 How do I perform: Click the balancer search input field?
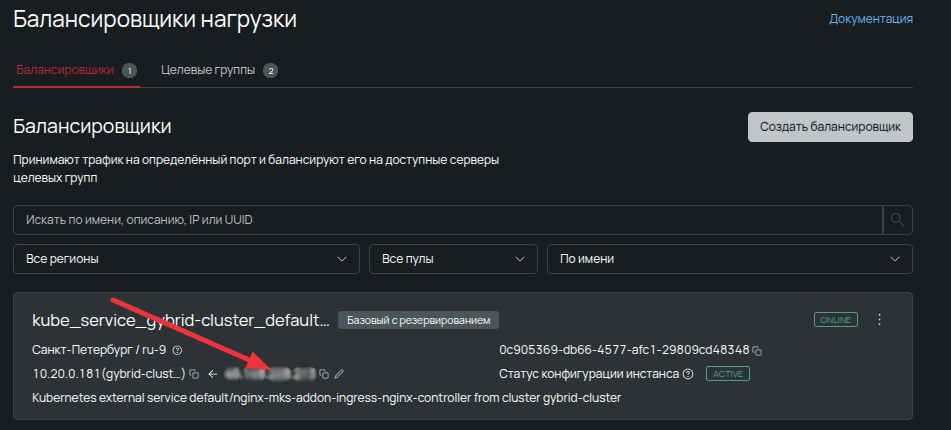point(447,219)
